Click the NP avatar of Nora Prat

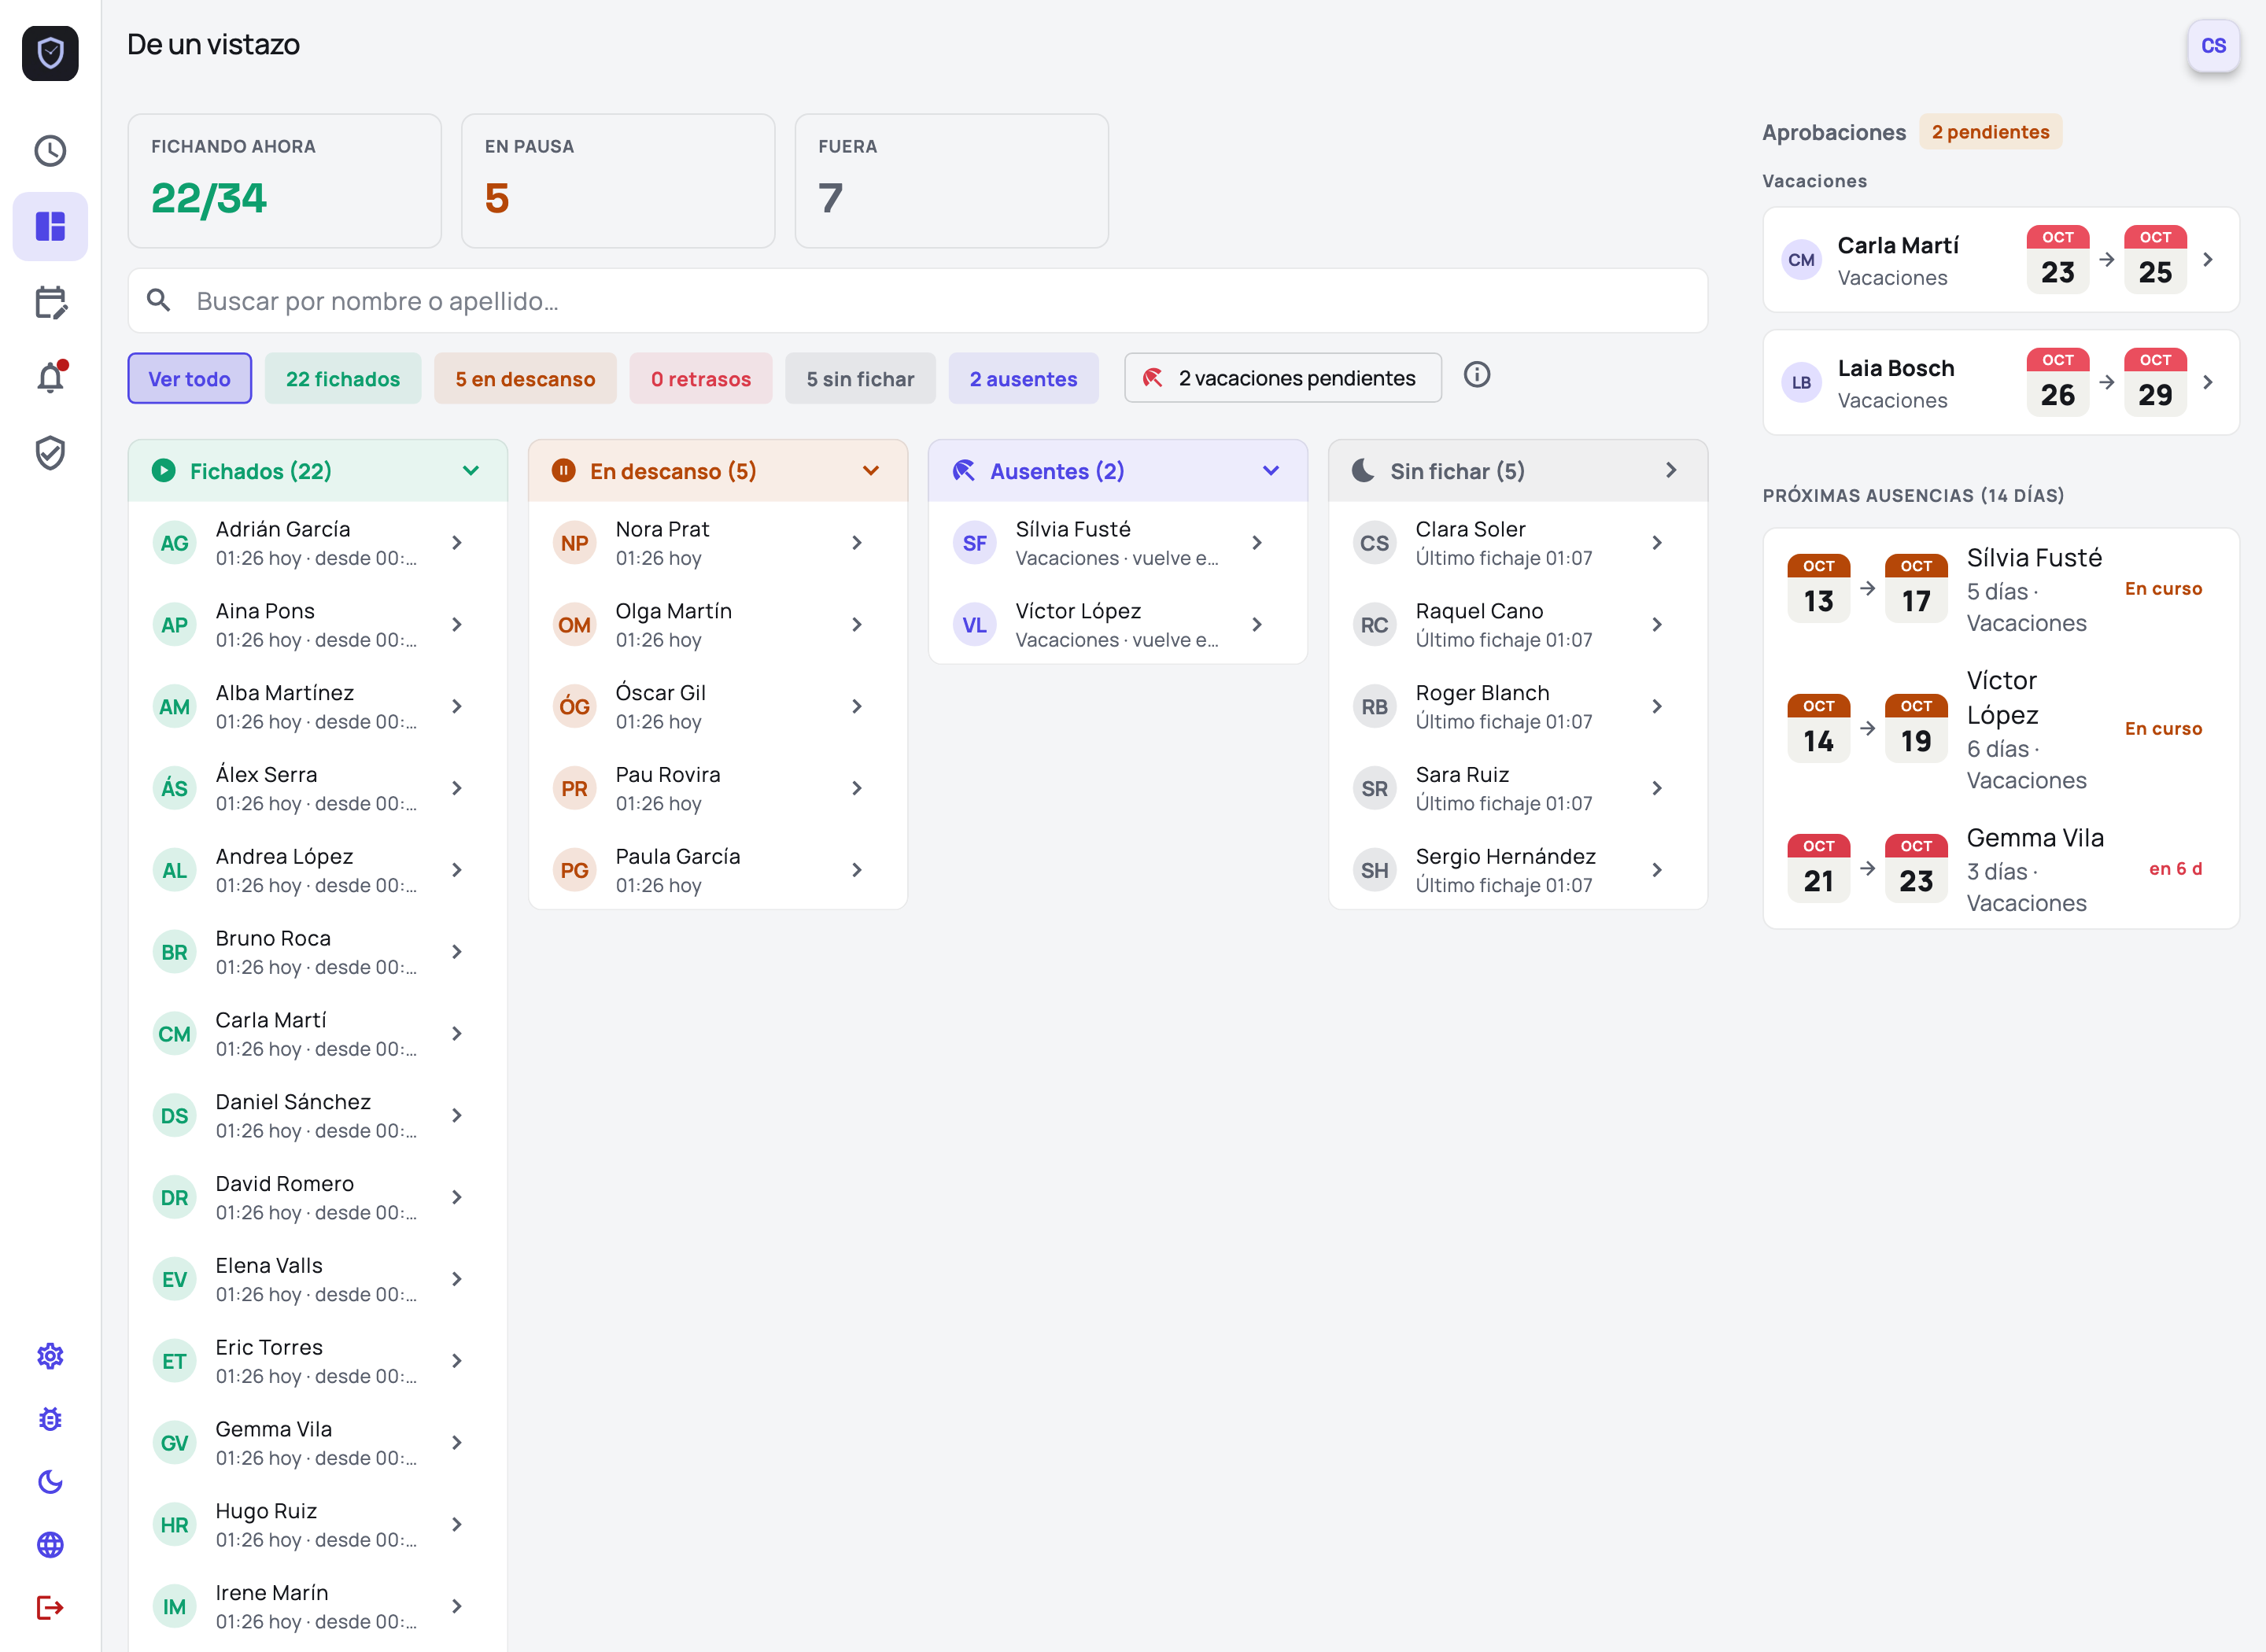pyautogui.click(x=574, y=543)
